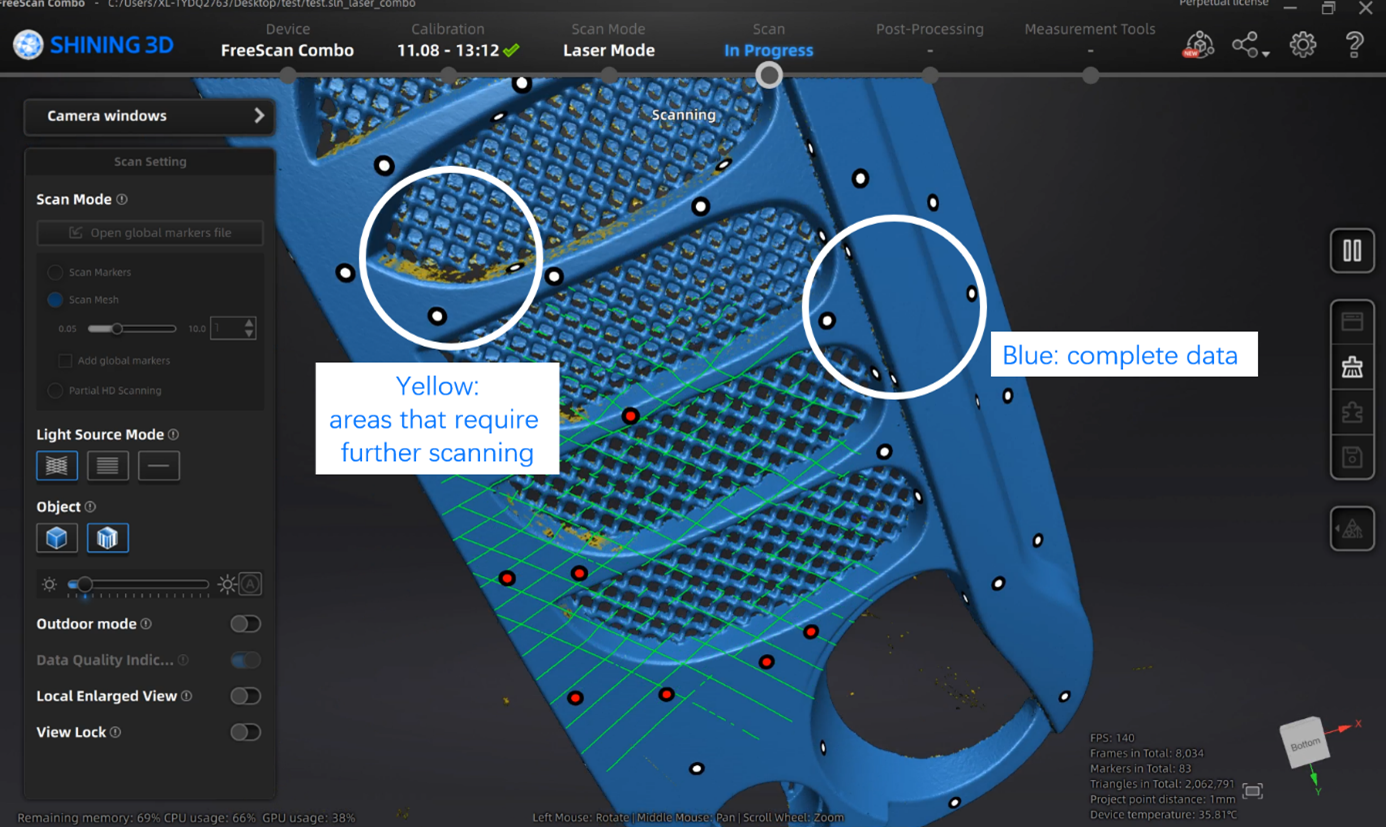Click the dim sun brightness icon

pyautogui.click(x=49, y=585)
